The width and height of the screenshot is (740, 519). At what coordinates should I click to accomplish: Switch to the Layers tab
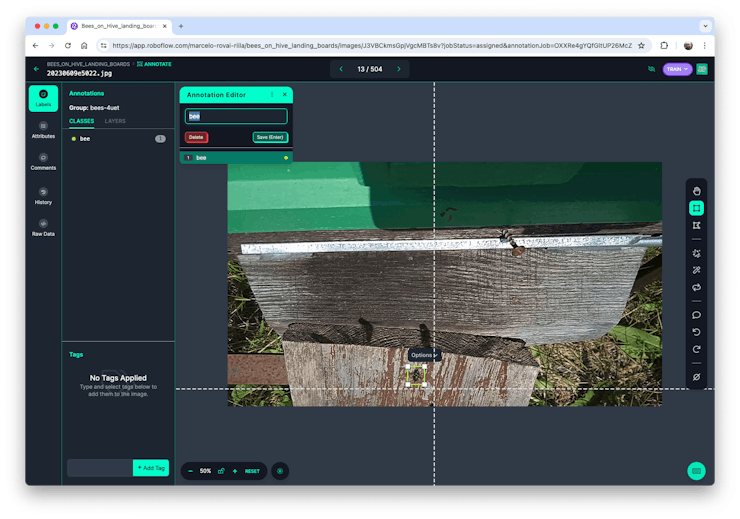point(115,121)
